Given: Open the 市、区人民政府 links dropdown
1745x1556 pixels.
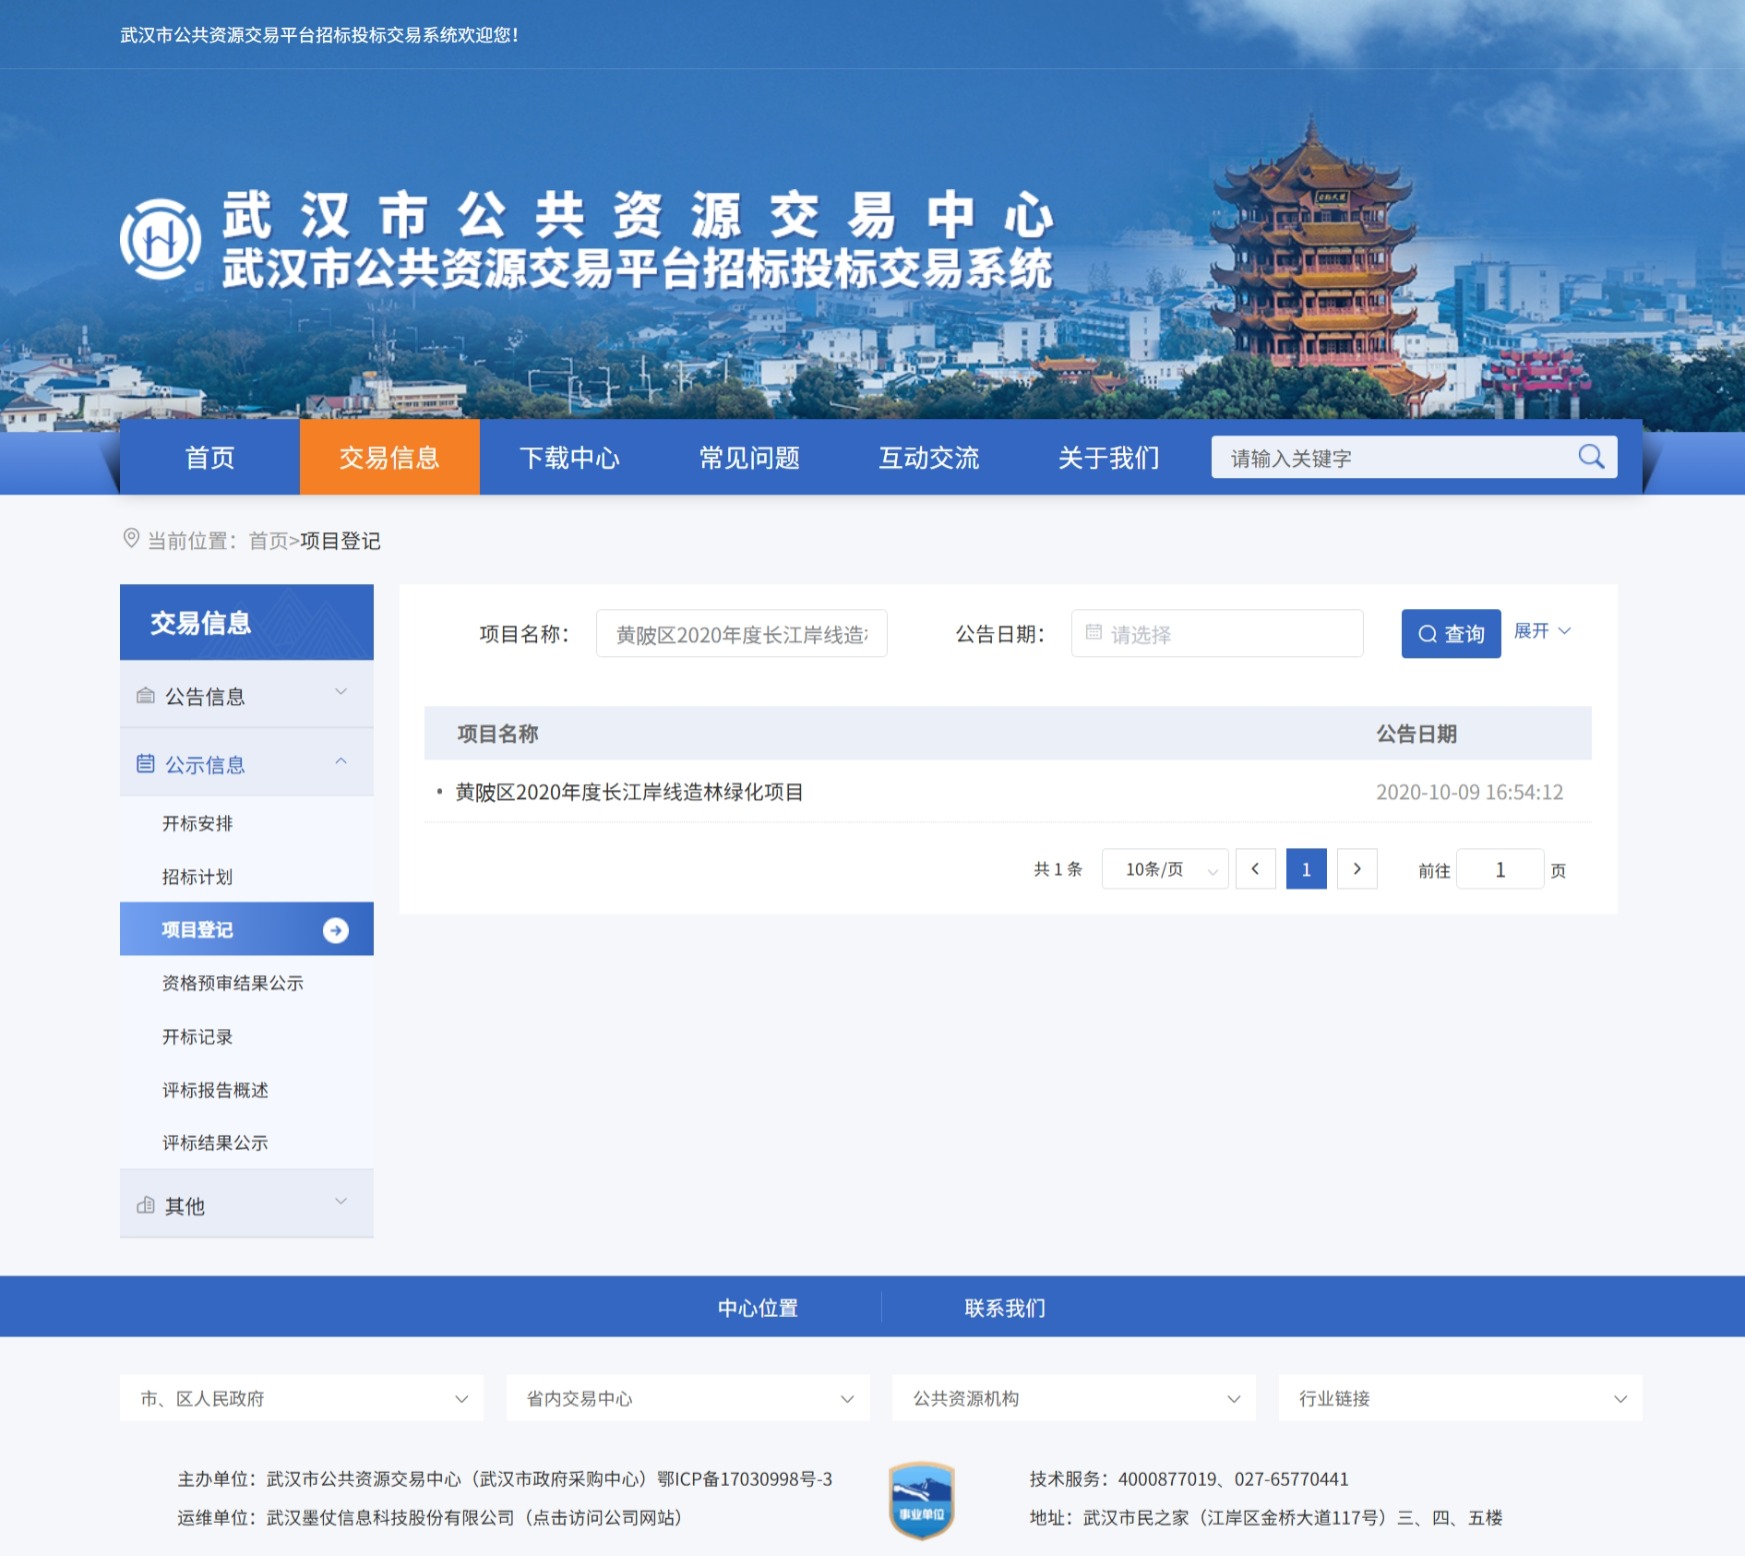Looking at the screenshot, I should point(301,1398).
